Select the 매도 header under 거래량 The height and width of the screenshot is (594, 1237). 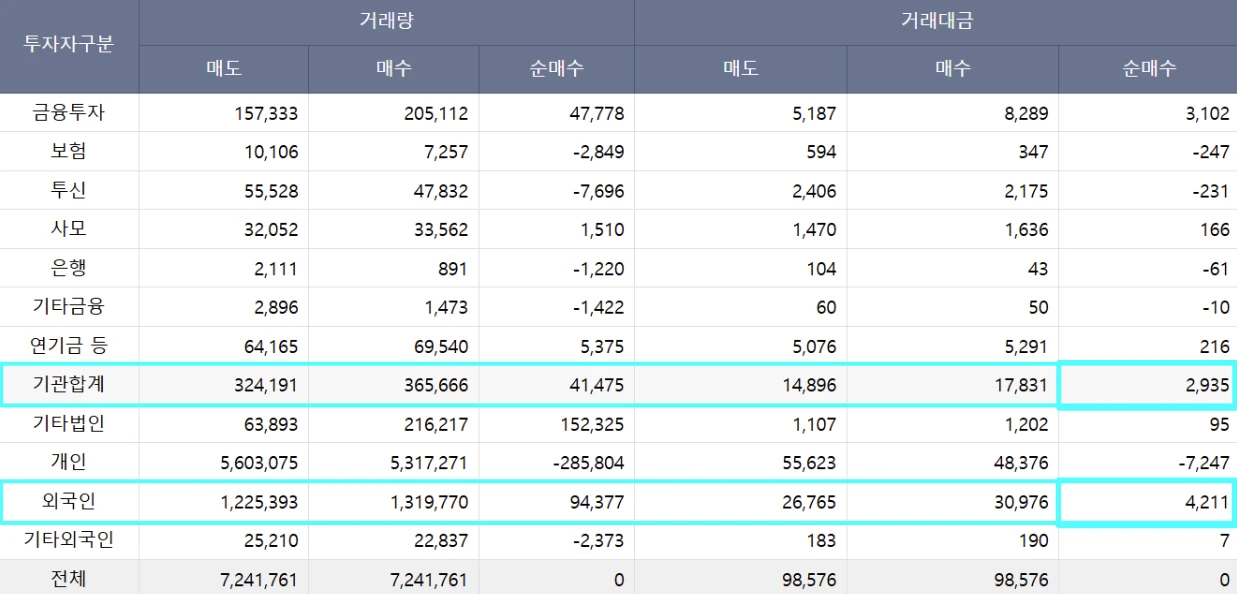(x=223, y=69)
